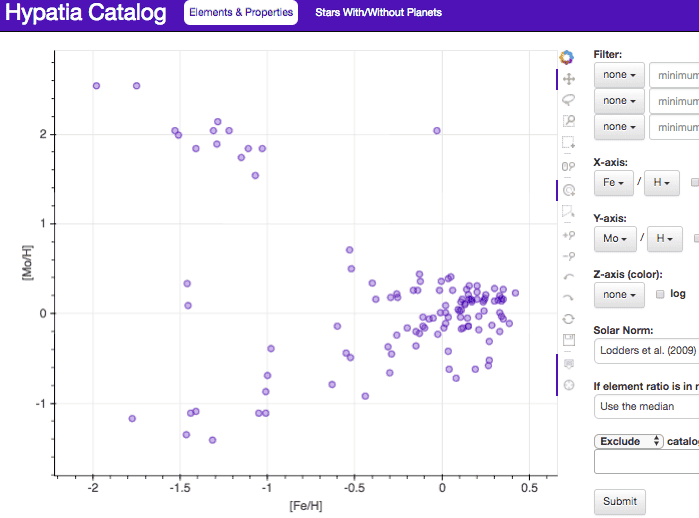Click the [Mo/H] y-axis label
Viewport: 699px width, 518px height.
tap(27, 263)
